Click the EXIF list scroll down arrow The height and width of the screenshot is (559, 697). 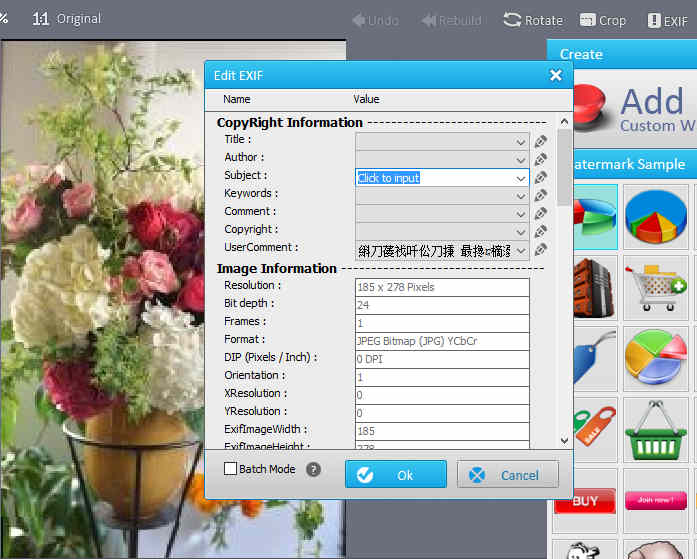point(564,440)
